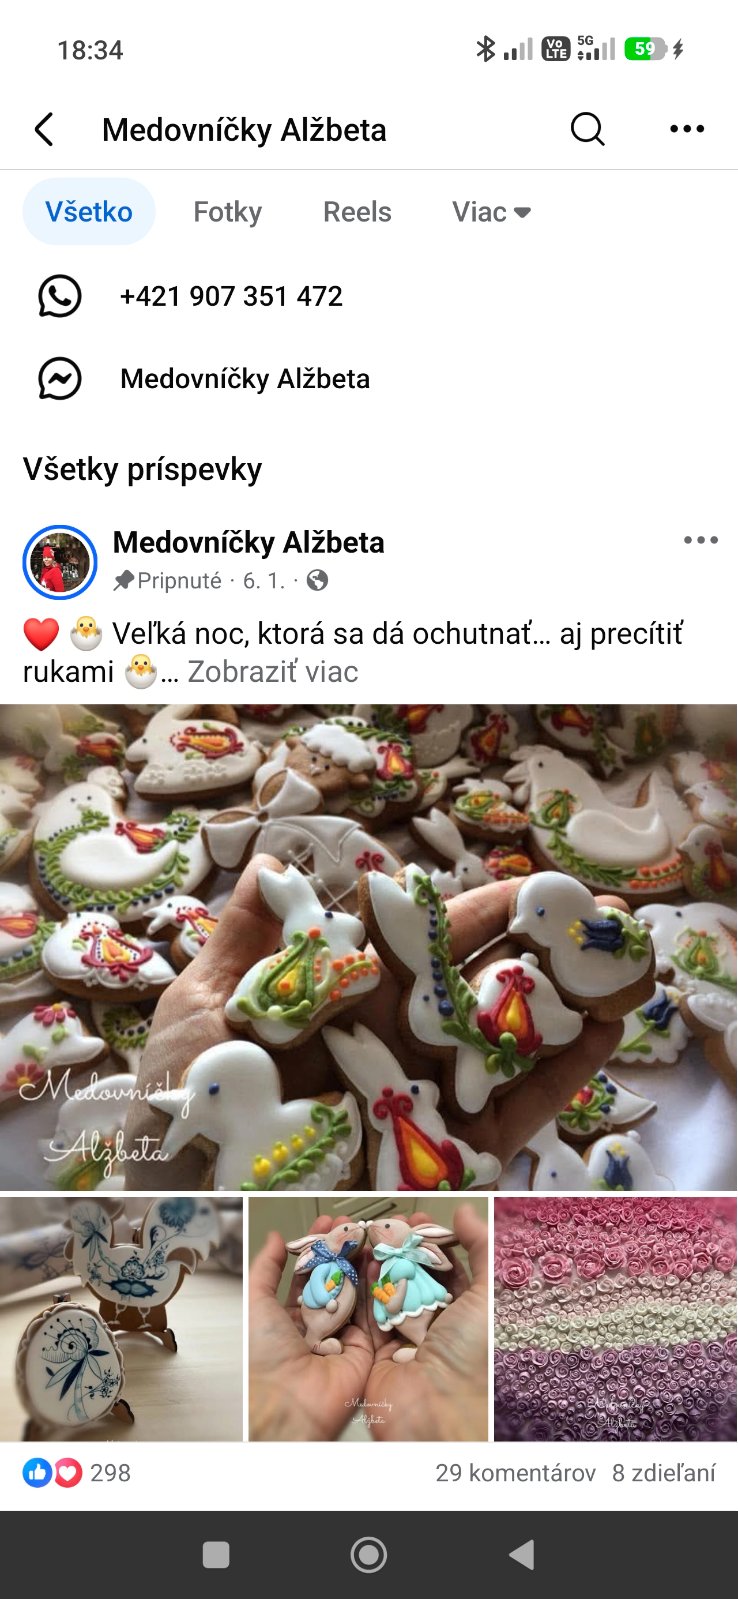Image resolution: width=738 pixels, height=1599 pixels.
Task: Open Medovníčky Alžbeta Messenger contact link
Action: (245, 379)
